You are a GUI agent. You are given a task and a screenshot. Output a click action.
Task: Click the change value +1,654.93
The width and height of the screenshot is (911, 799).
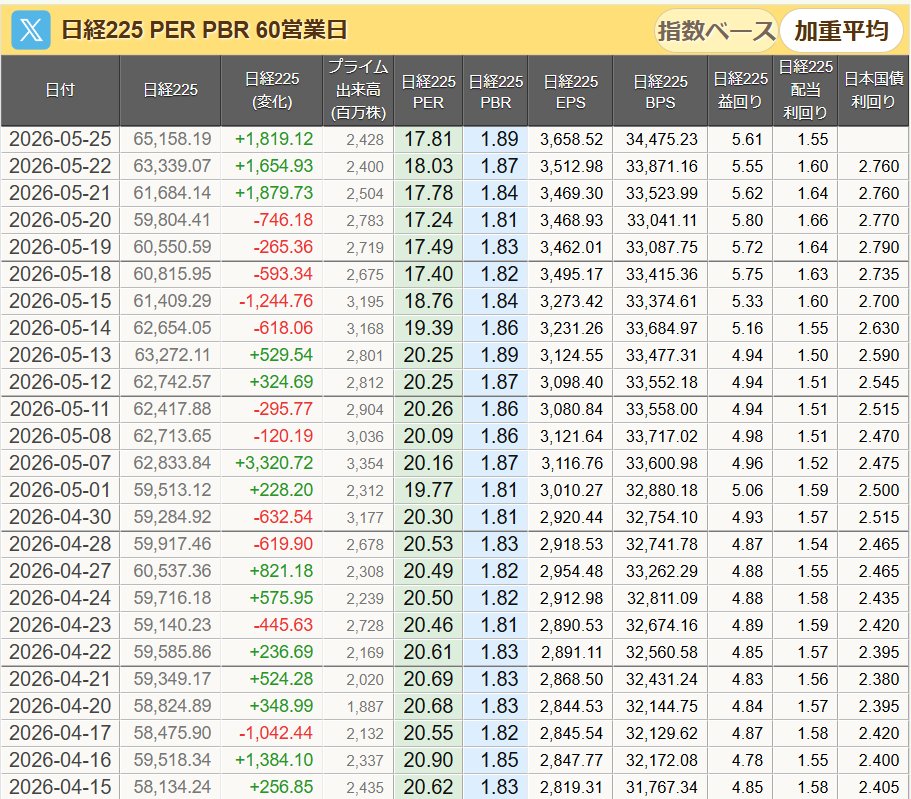click(x=274, y=166)
